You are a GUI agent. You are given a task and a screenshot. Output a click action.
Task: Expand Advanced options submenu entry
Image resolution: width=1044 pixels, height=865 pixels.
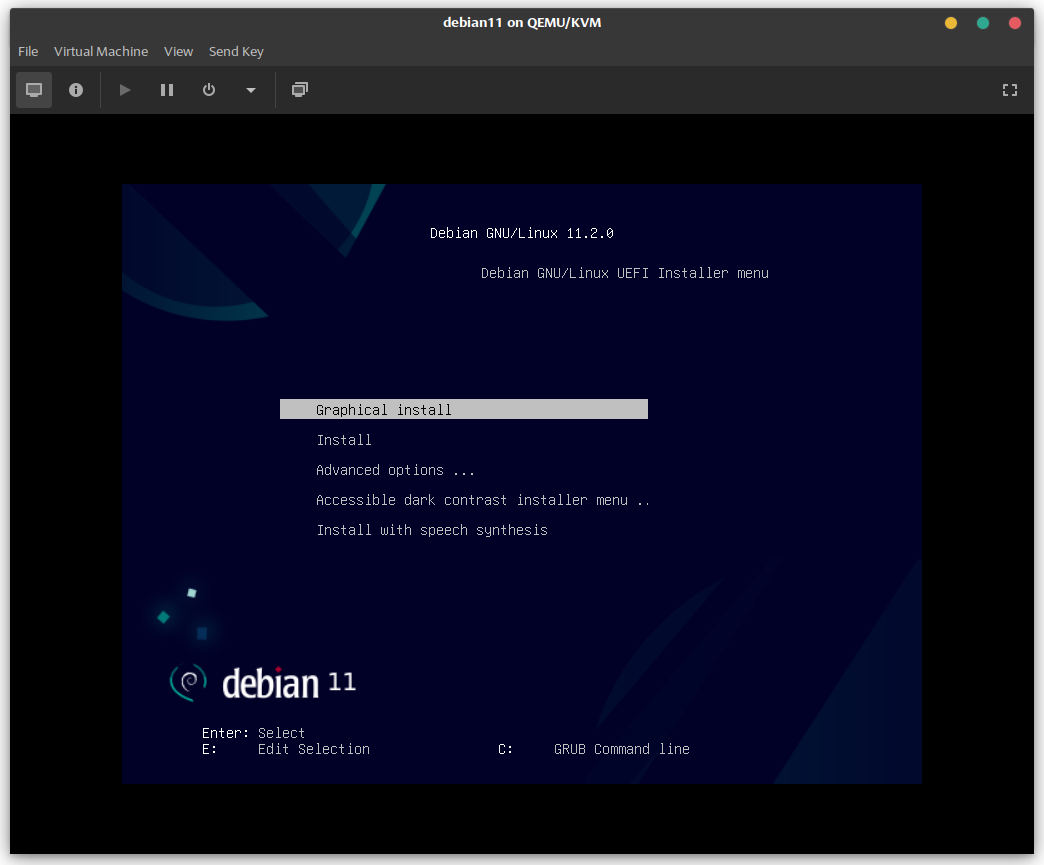tap(395, 470)
